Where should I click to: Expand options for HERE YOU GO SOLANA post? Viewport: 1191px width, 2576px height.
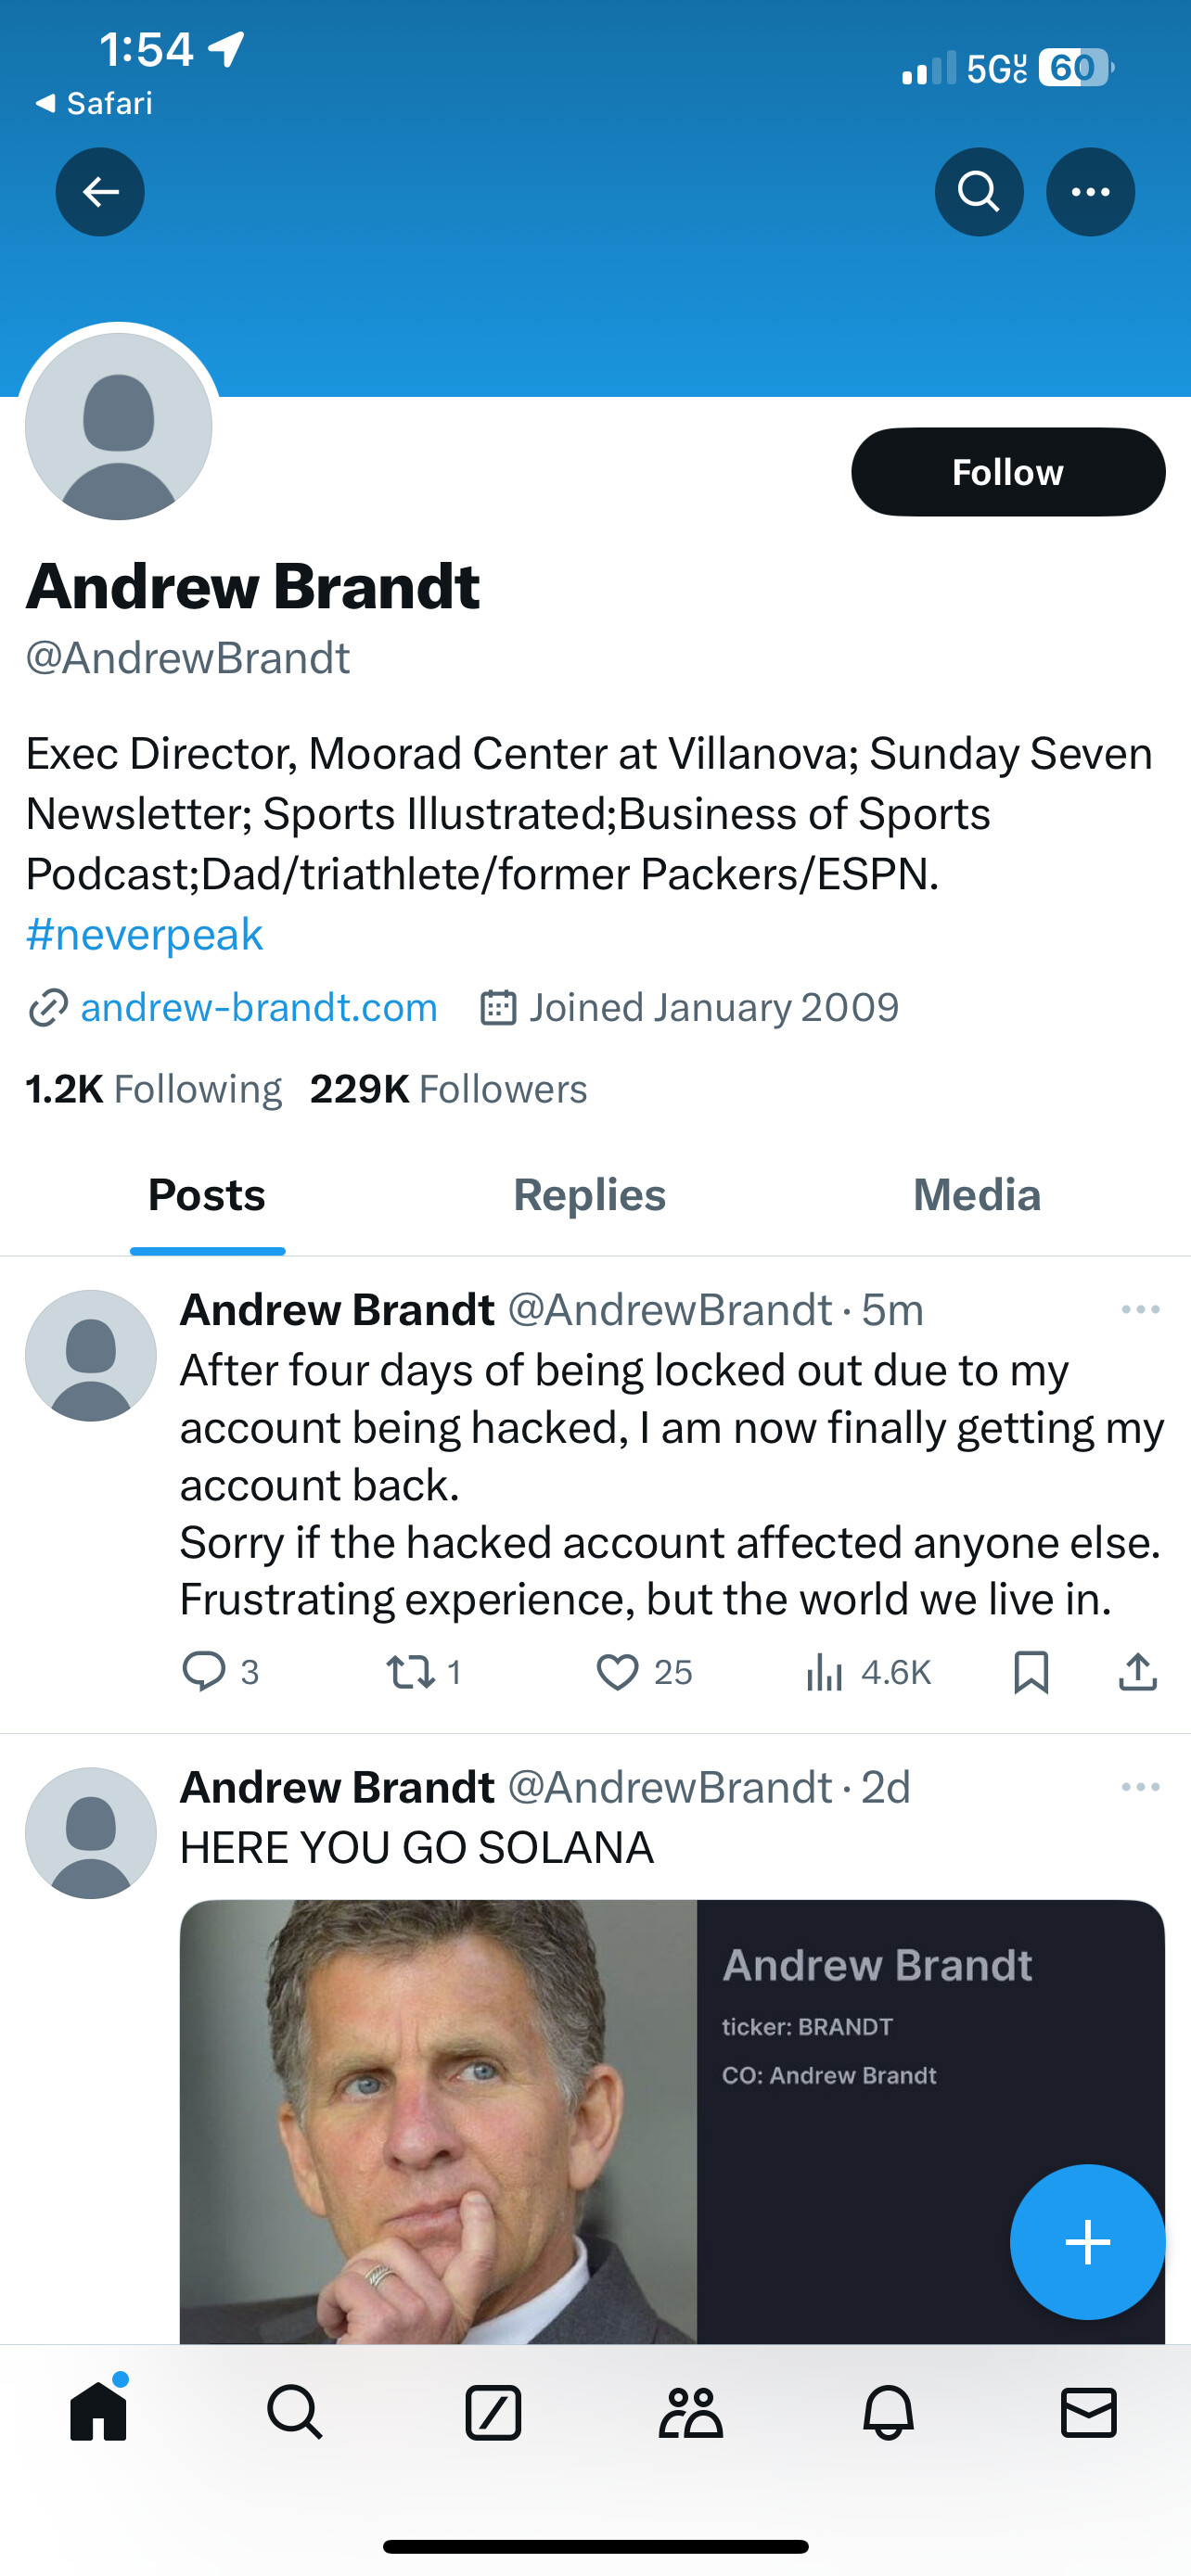coord(1140,1787)
